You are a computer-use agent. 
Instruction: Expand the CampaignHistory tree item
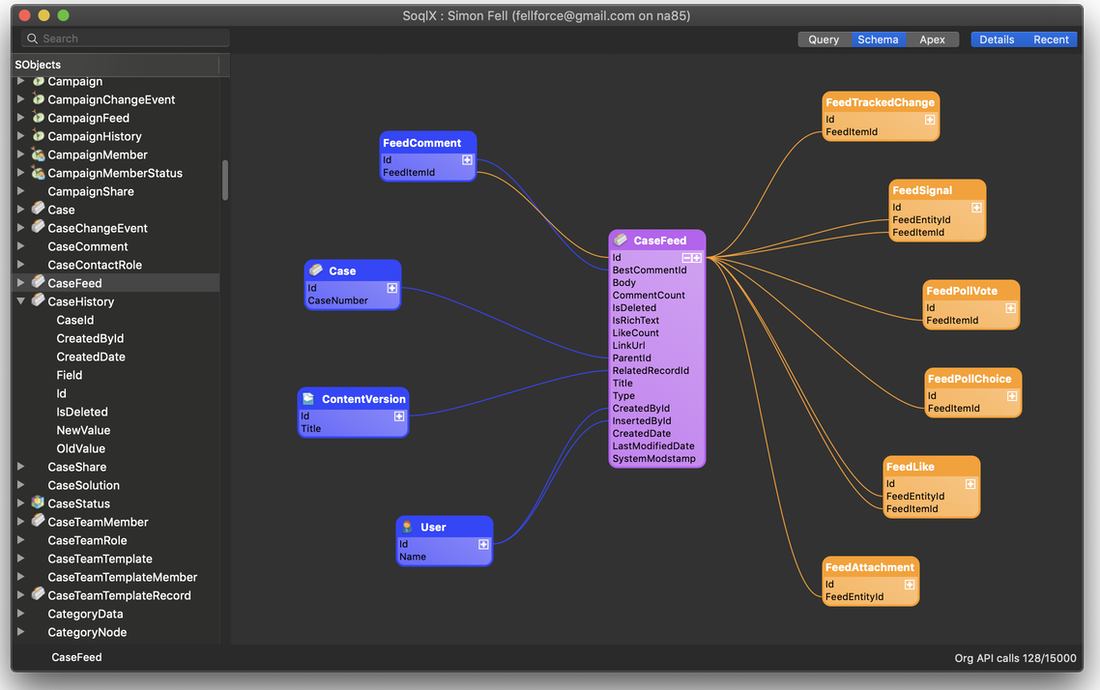[x=21, y=136]
